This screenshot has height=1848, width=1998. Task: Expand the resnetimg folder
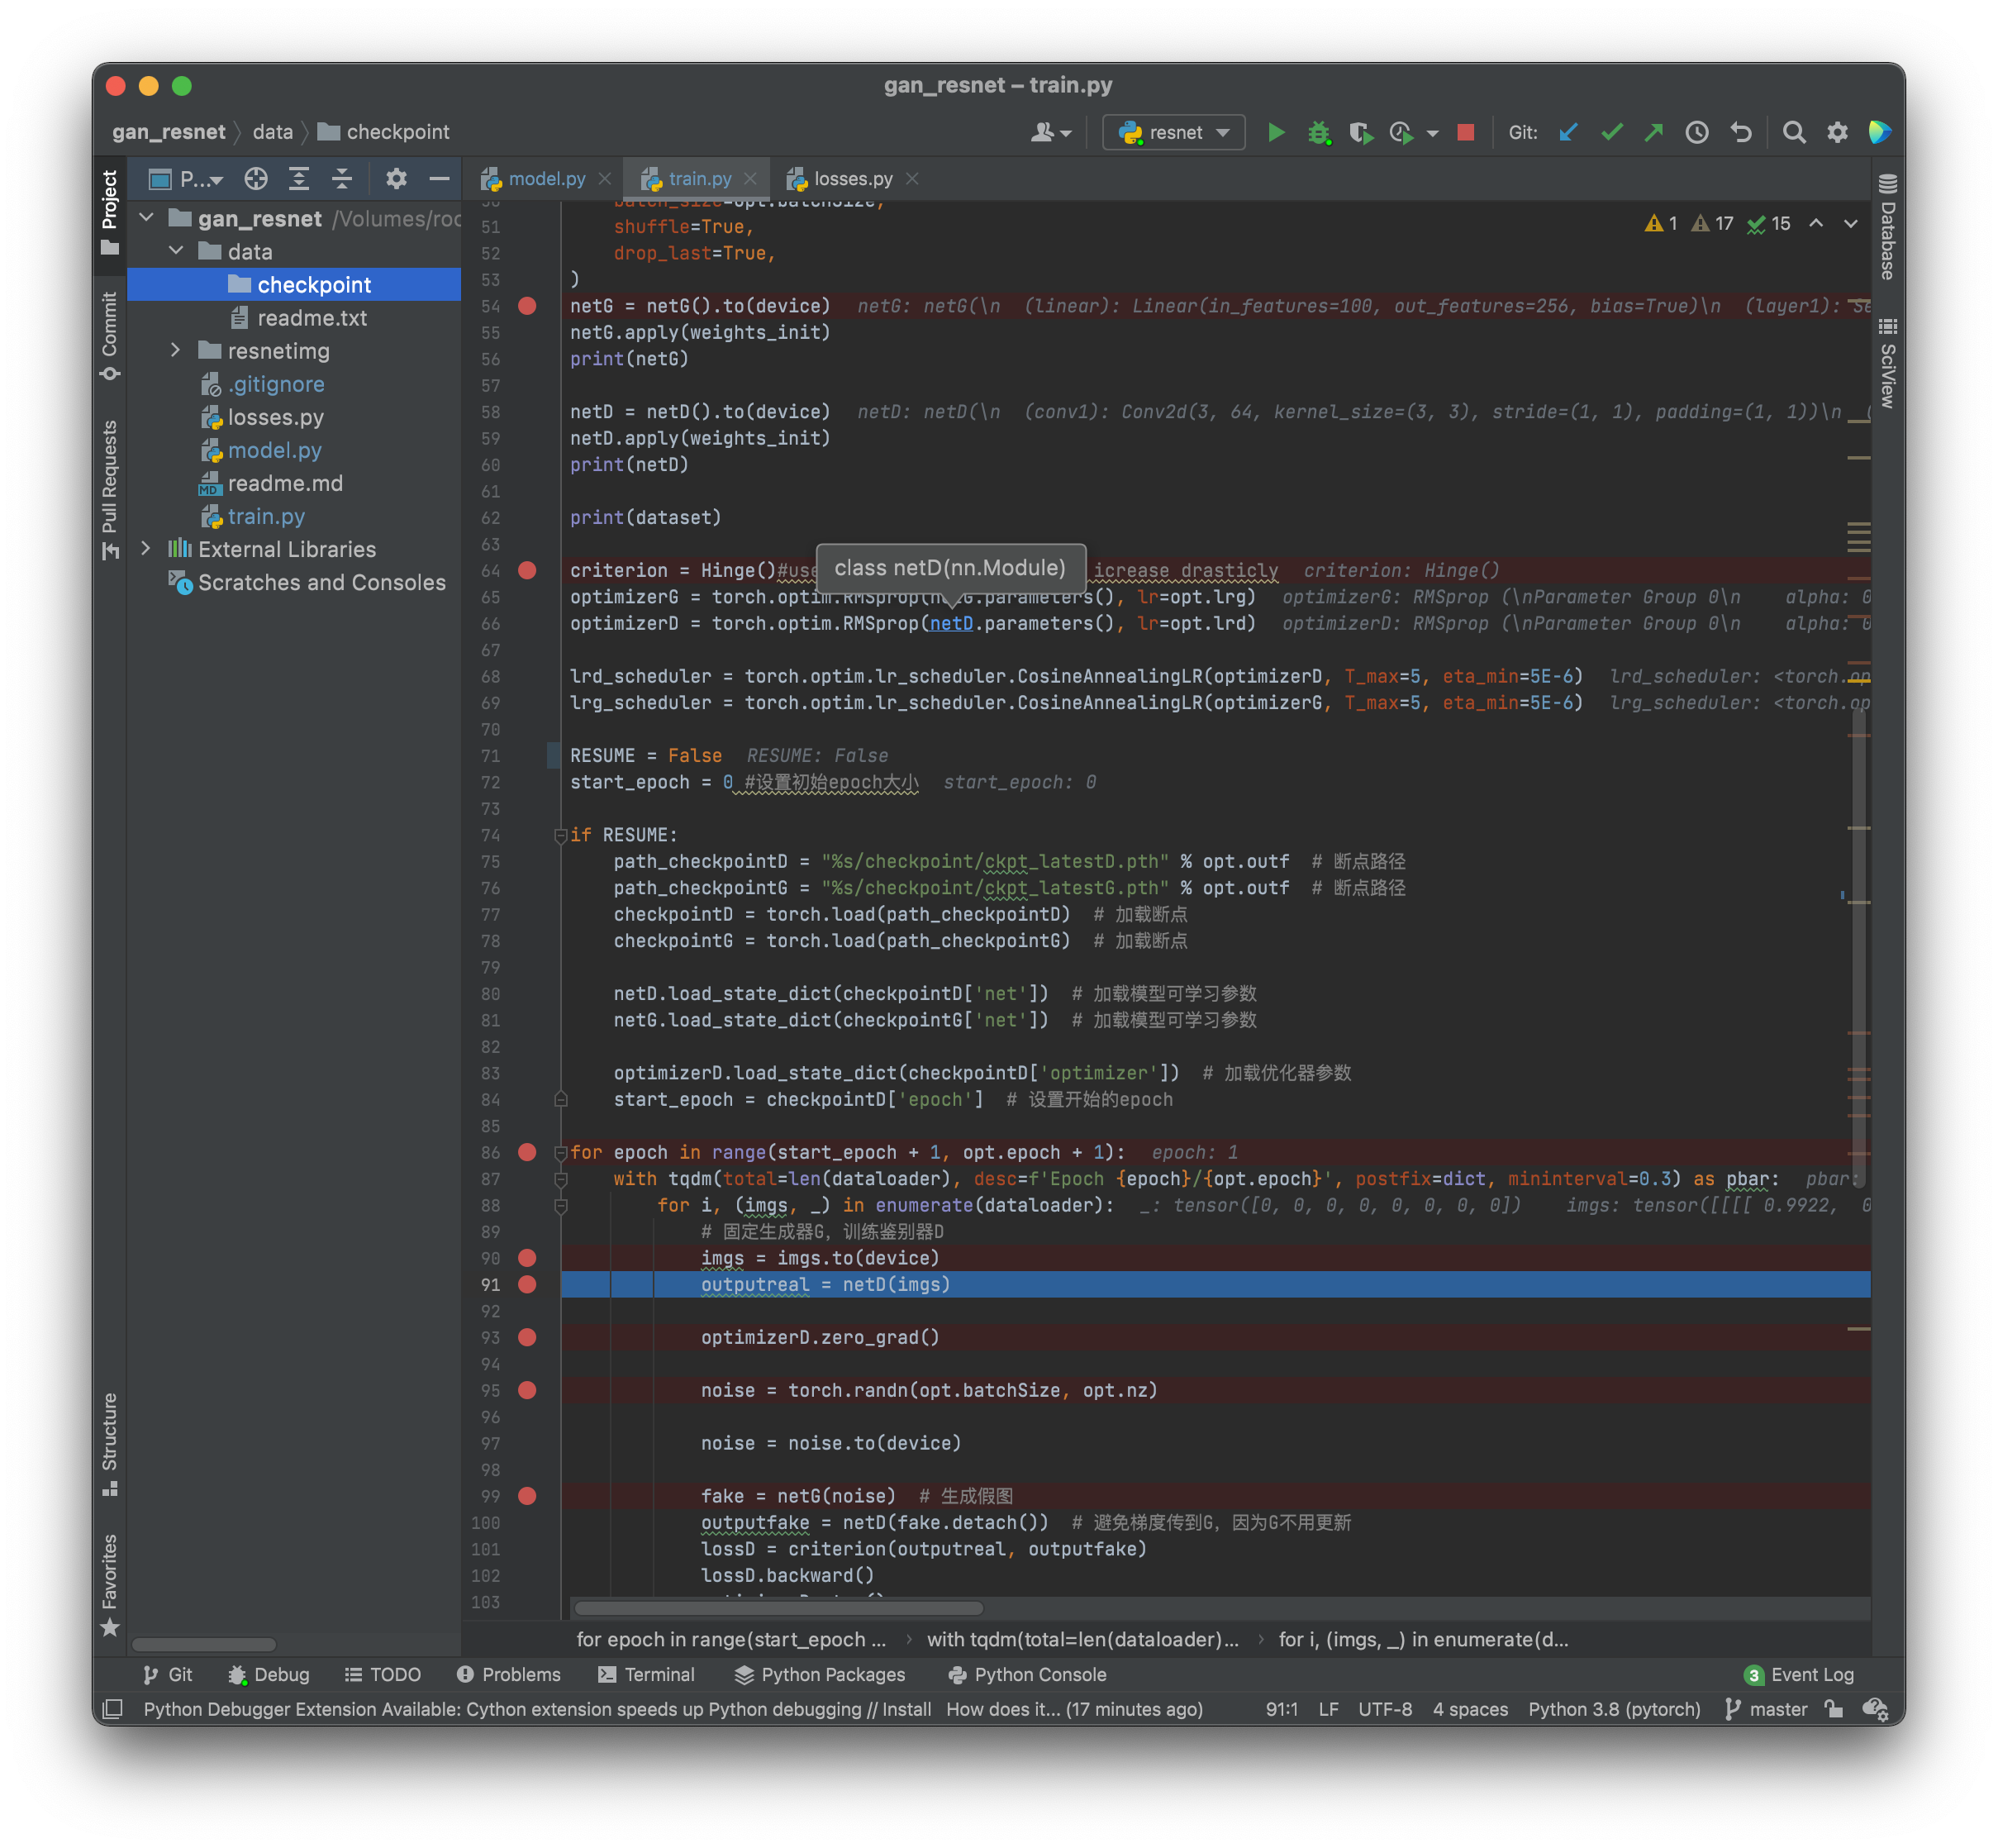tap(176, 350)
